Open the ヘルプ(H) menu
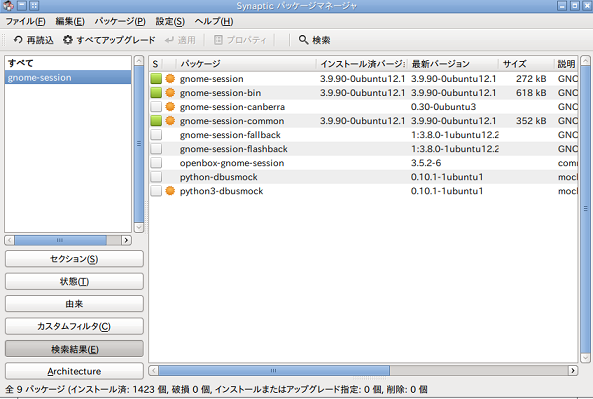Image resolution: width=593 pixels, height=399 pixels. [214, 22]
